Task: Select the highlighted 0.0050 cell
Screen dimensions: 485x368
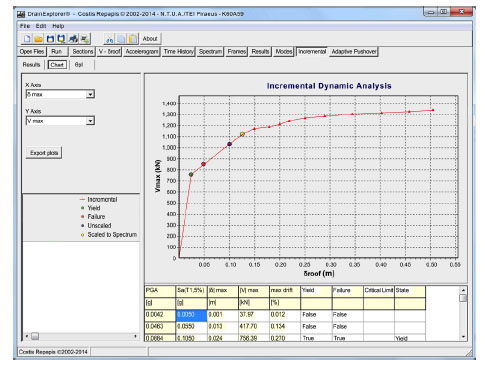Action: pyautogui.click(x=191, y=315)
